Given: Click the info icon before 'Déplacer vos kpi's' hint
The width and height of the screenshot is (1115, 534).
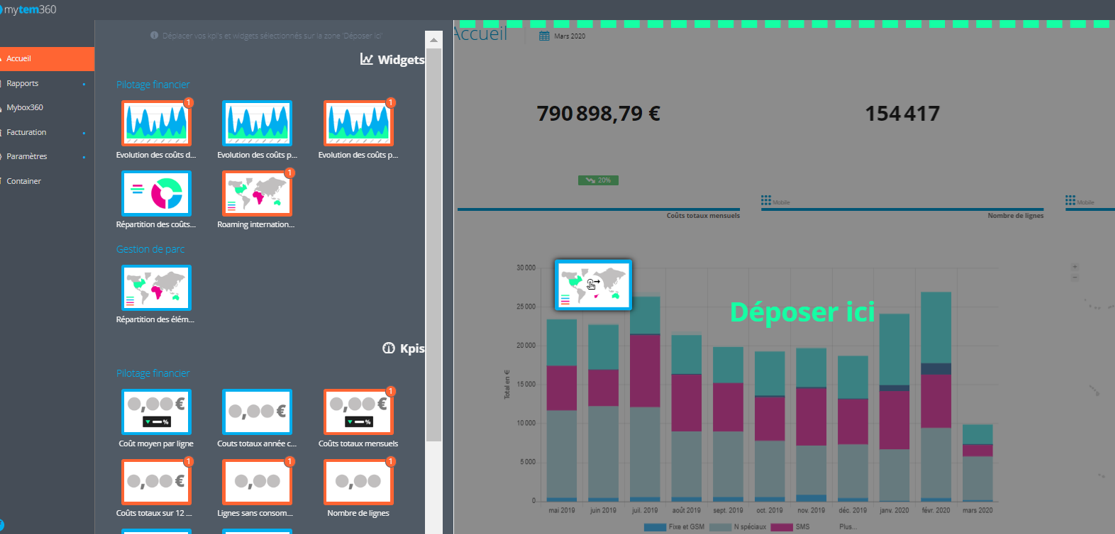Looking at the screenshot, I should click(154, 35).
